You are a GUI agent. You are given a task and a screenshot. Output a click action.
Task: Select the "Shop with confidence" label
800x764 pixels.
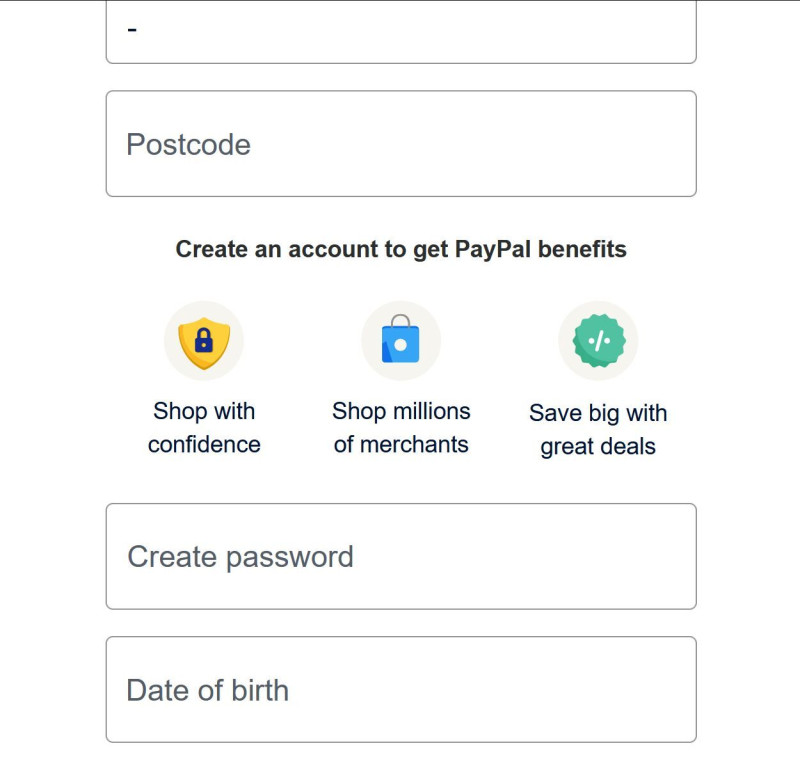[x=204, y=428]
